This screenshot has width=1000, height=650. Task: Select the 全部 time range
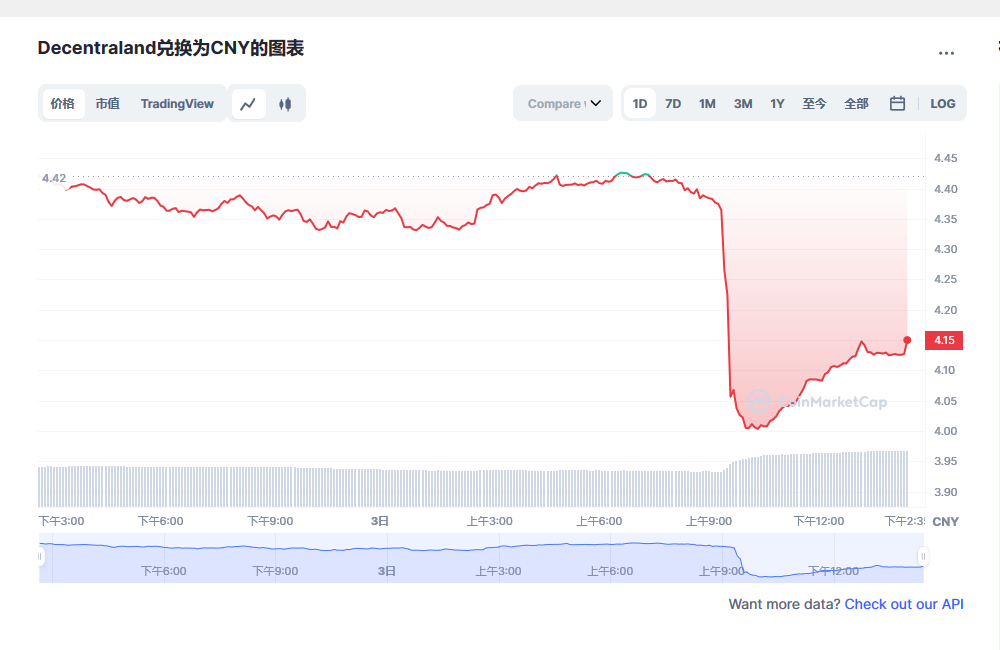point(857,103)
